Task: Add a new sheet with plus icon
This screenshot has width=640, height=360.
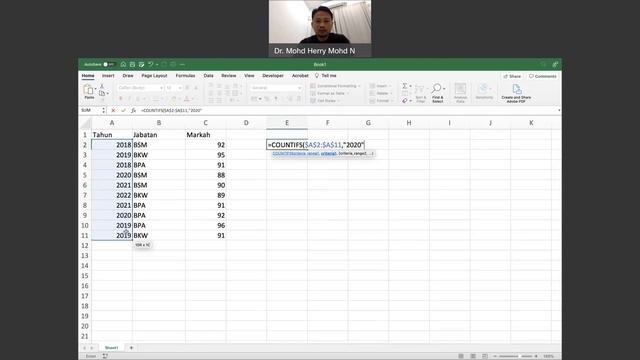Action: (131, 348)
